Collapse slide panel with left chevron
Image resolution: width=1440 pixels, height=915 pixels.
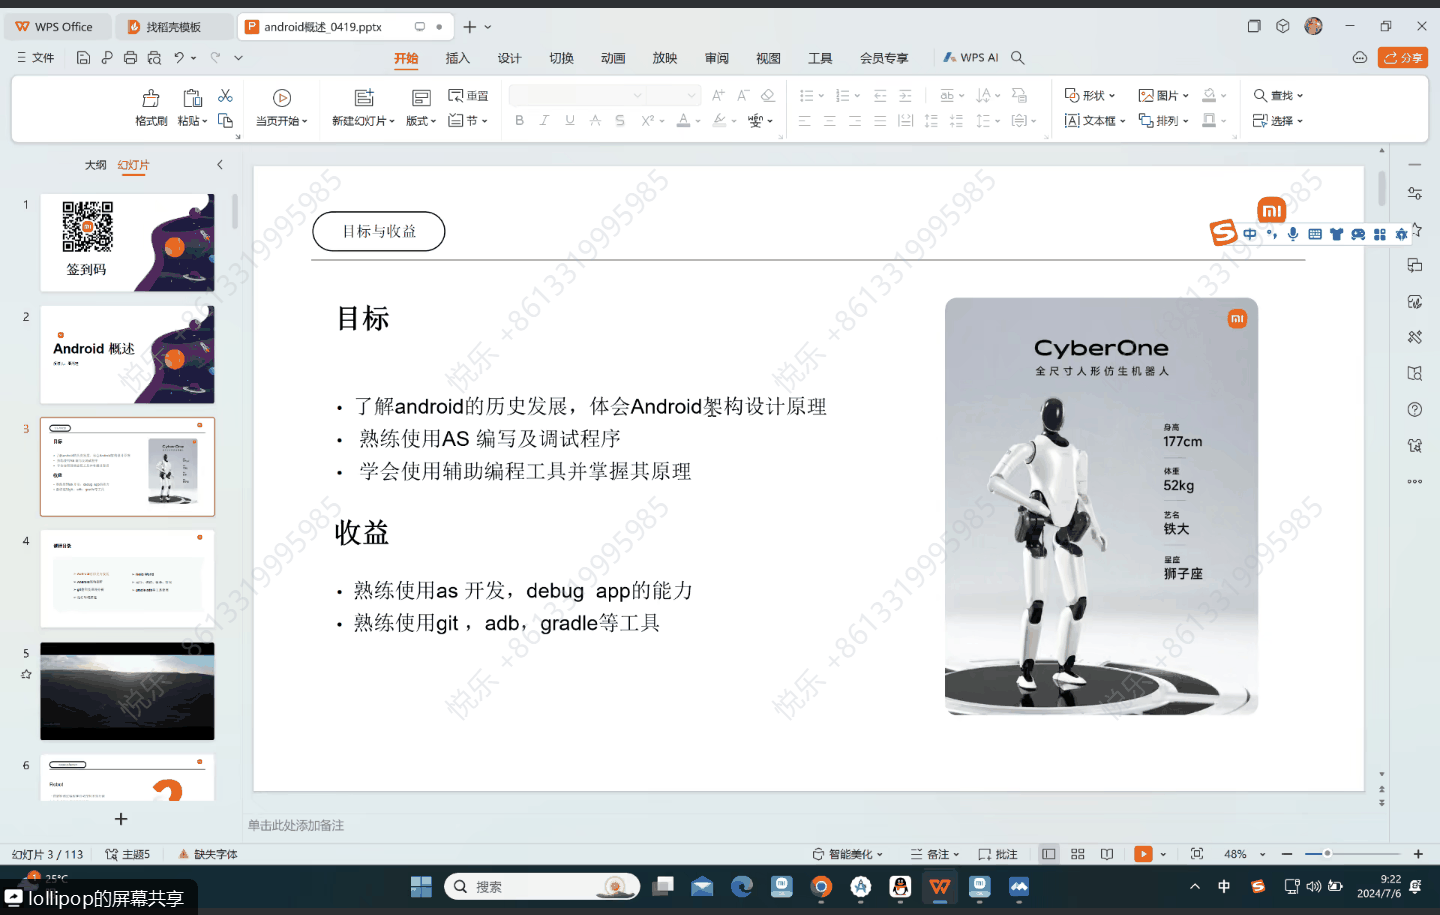(220, 165)
